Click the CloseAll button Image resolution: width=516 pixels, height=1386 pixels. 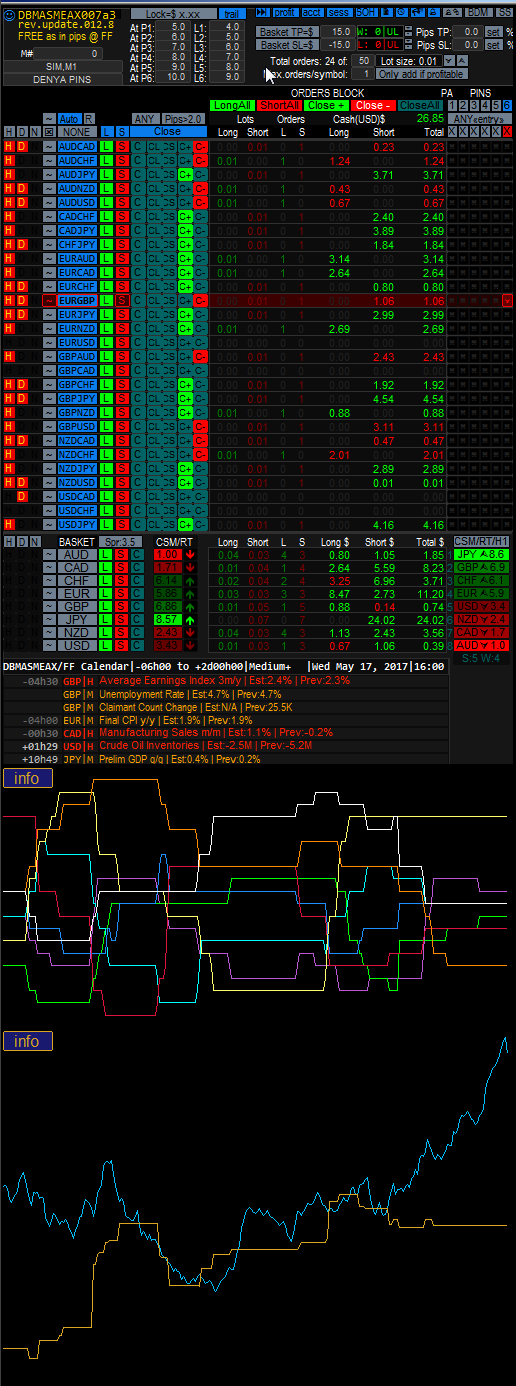point(420,105)
